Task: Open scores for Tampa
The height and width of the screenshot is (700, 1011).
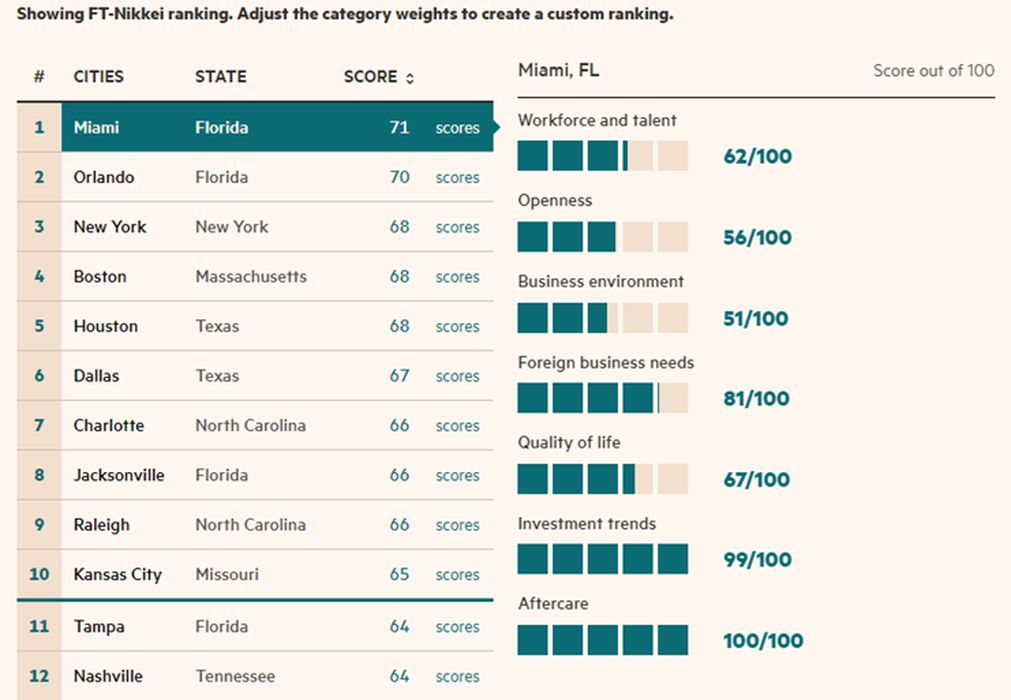Action: coord(457,627)
